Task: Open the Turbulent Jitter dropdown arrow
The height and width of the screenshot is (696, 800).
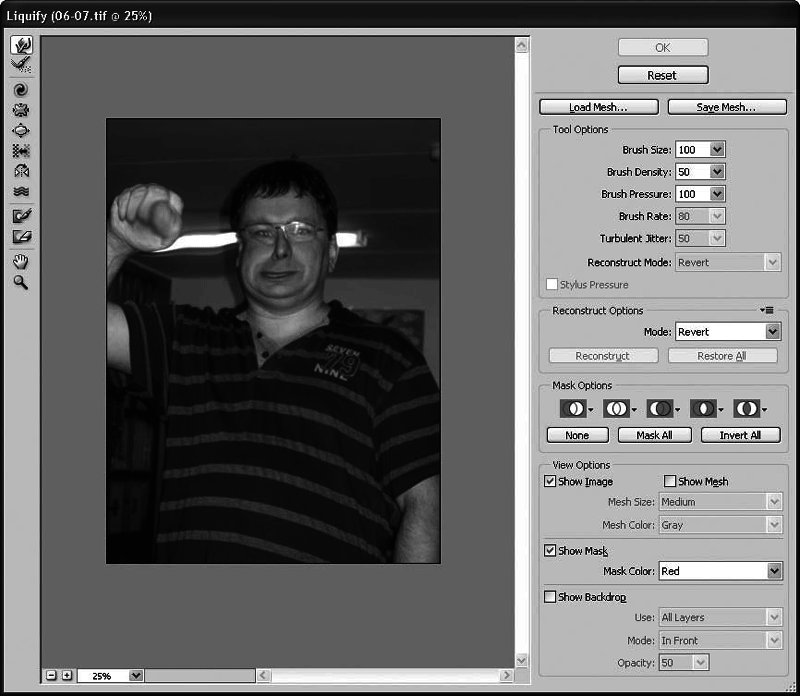Action: pos(717,238)
